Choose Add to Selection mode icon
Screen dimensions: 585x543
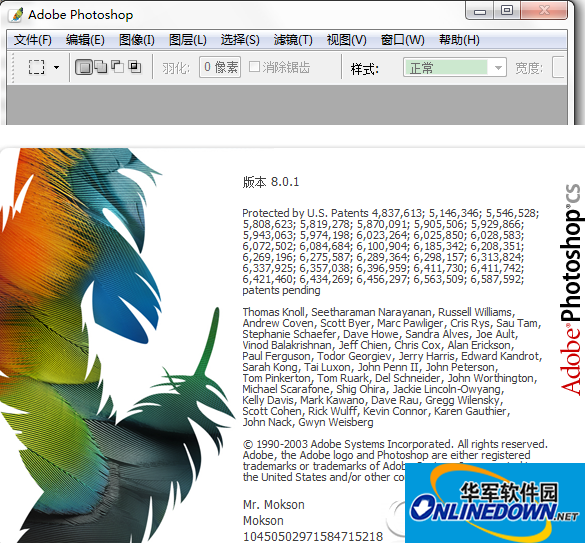pyautogui.click(x=101, y=67)
